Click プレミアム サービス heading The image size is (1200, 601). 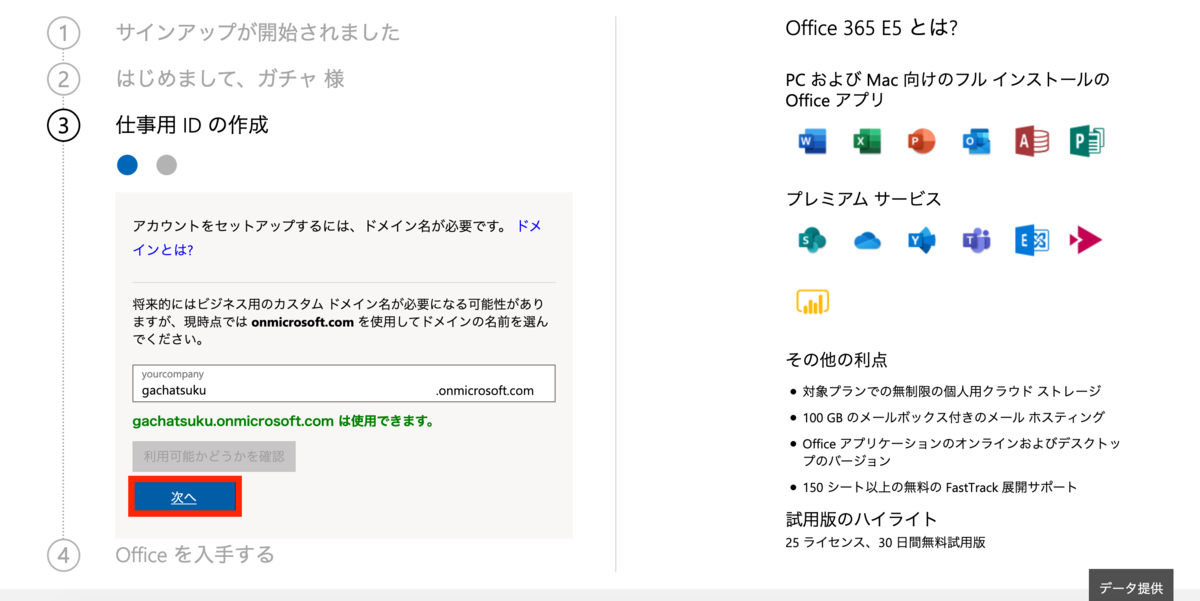click(x=864, y=199)
